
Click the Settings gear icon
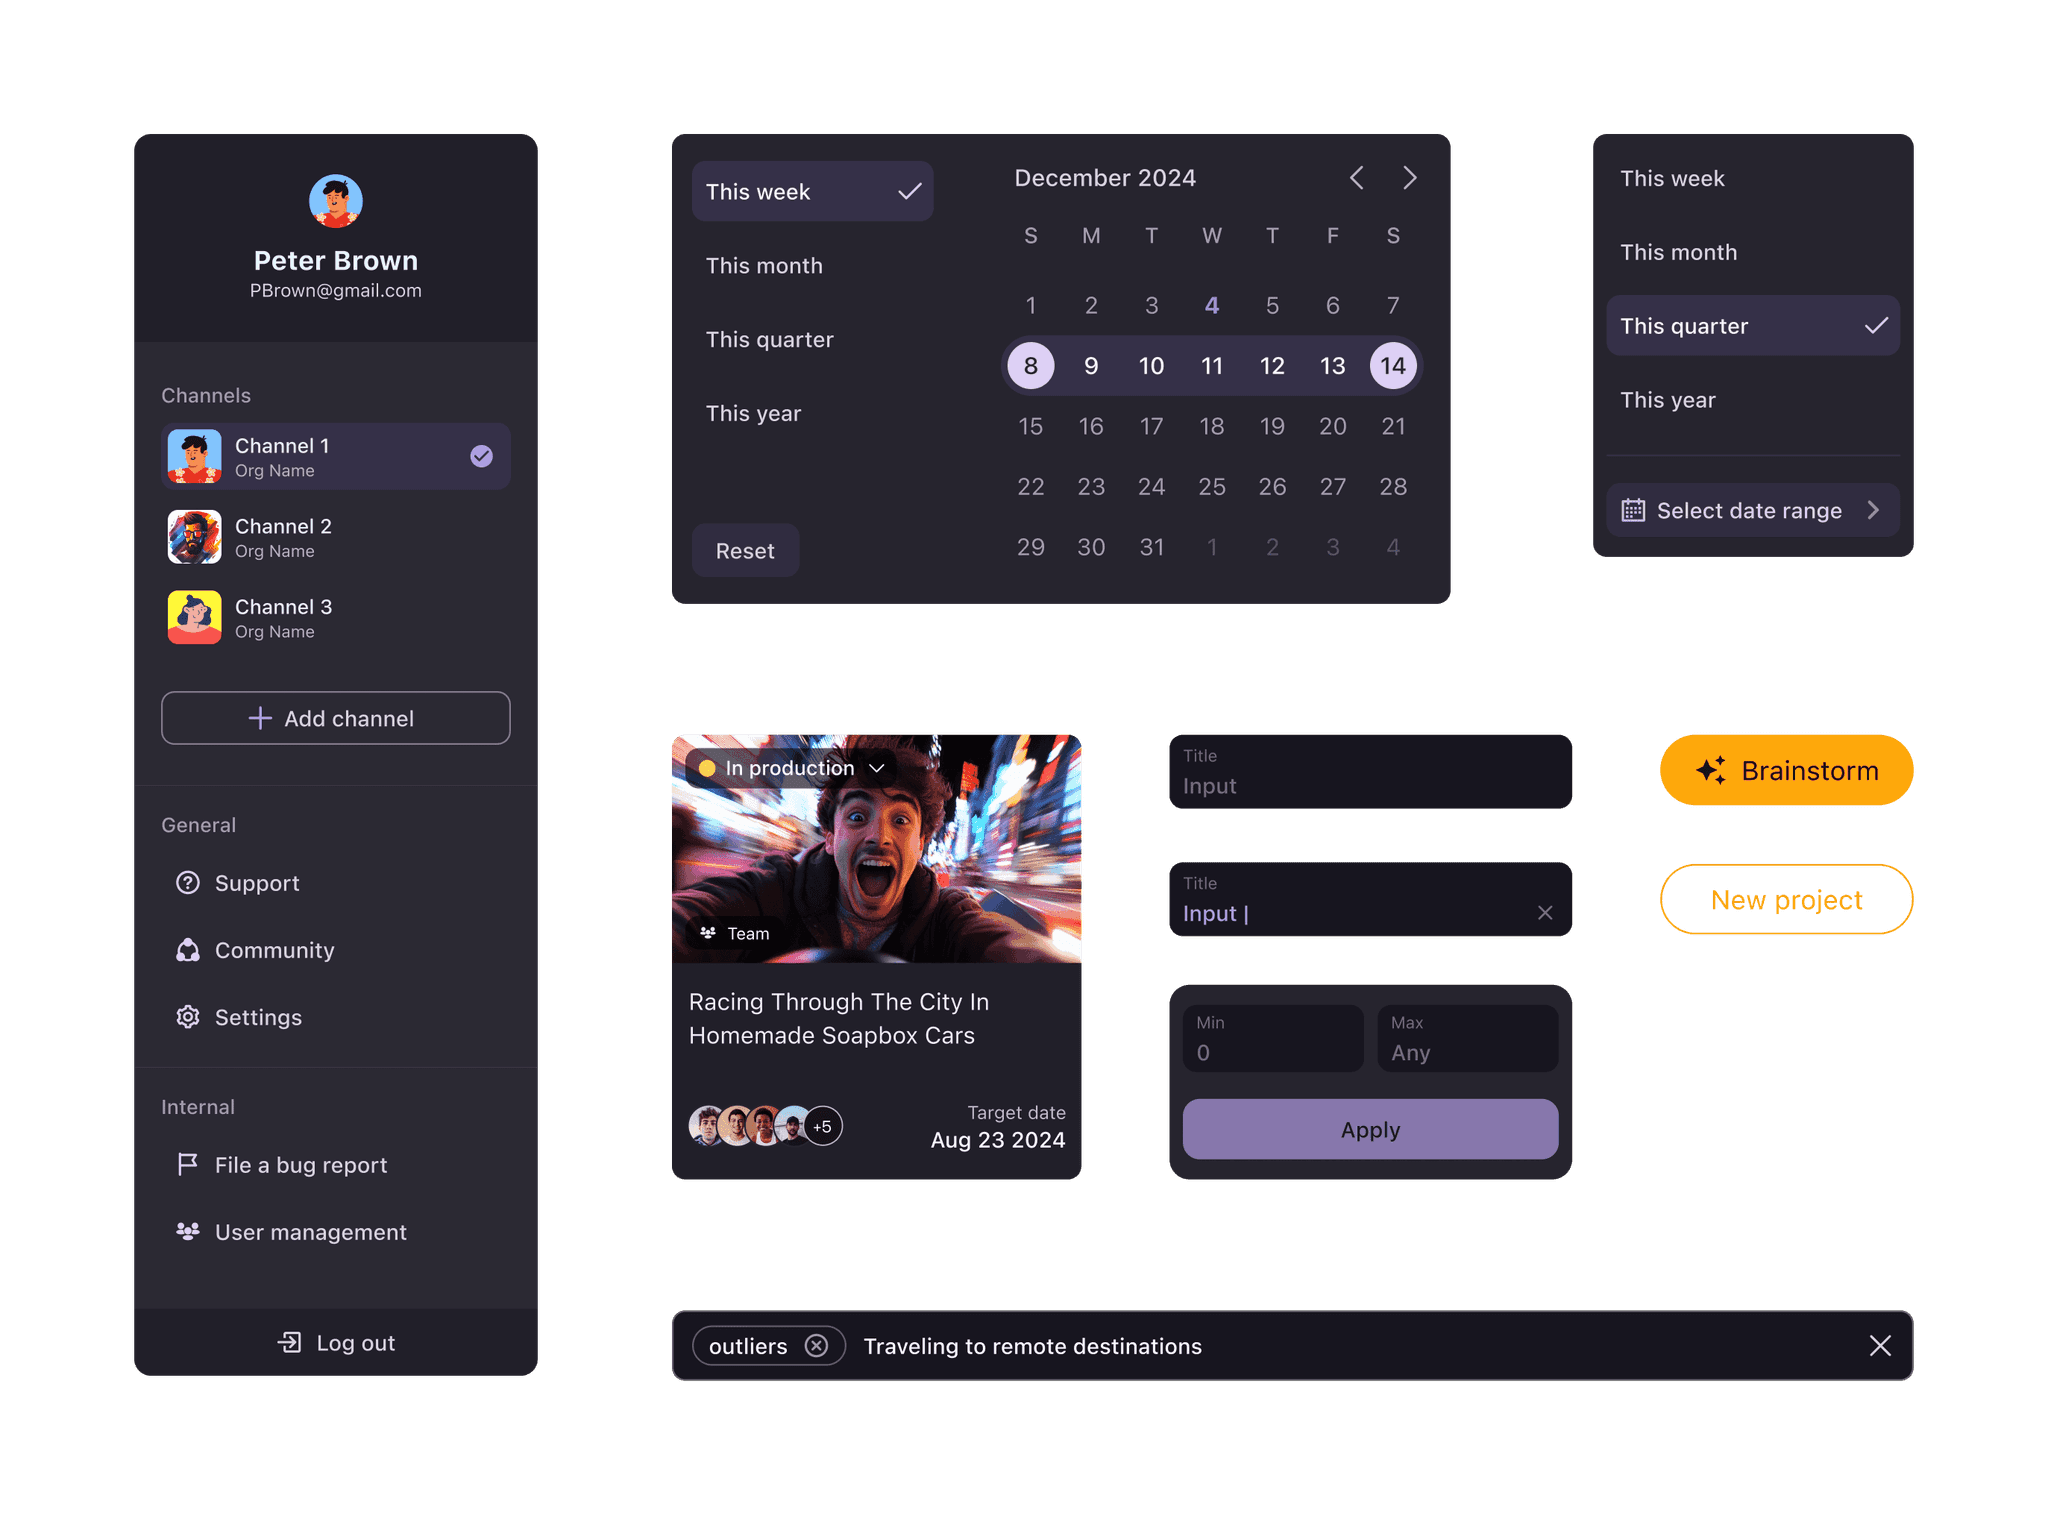tap(188, 1017)
